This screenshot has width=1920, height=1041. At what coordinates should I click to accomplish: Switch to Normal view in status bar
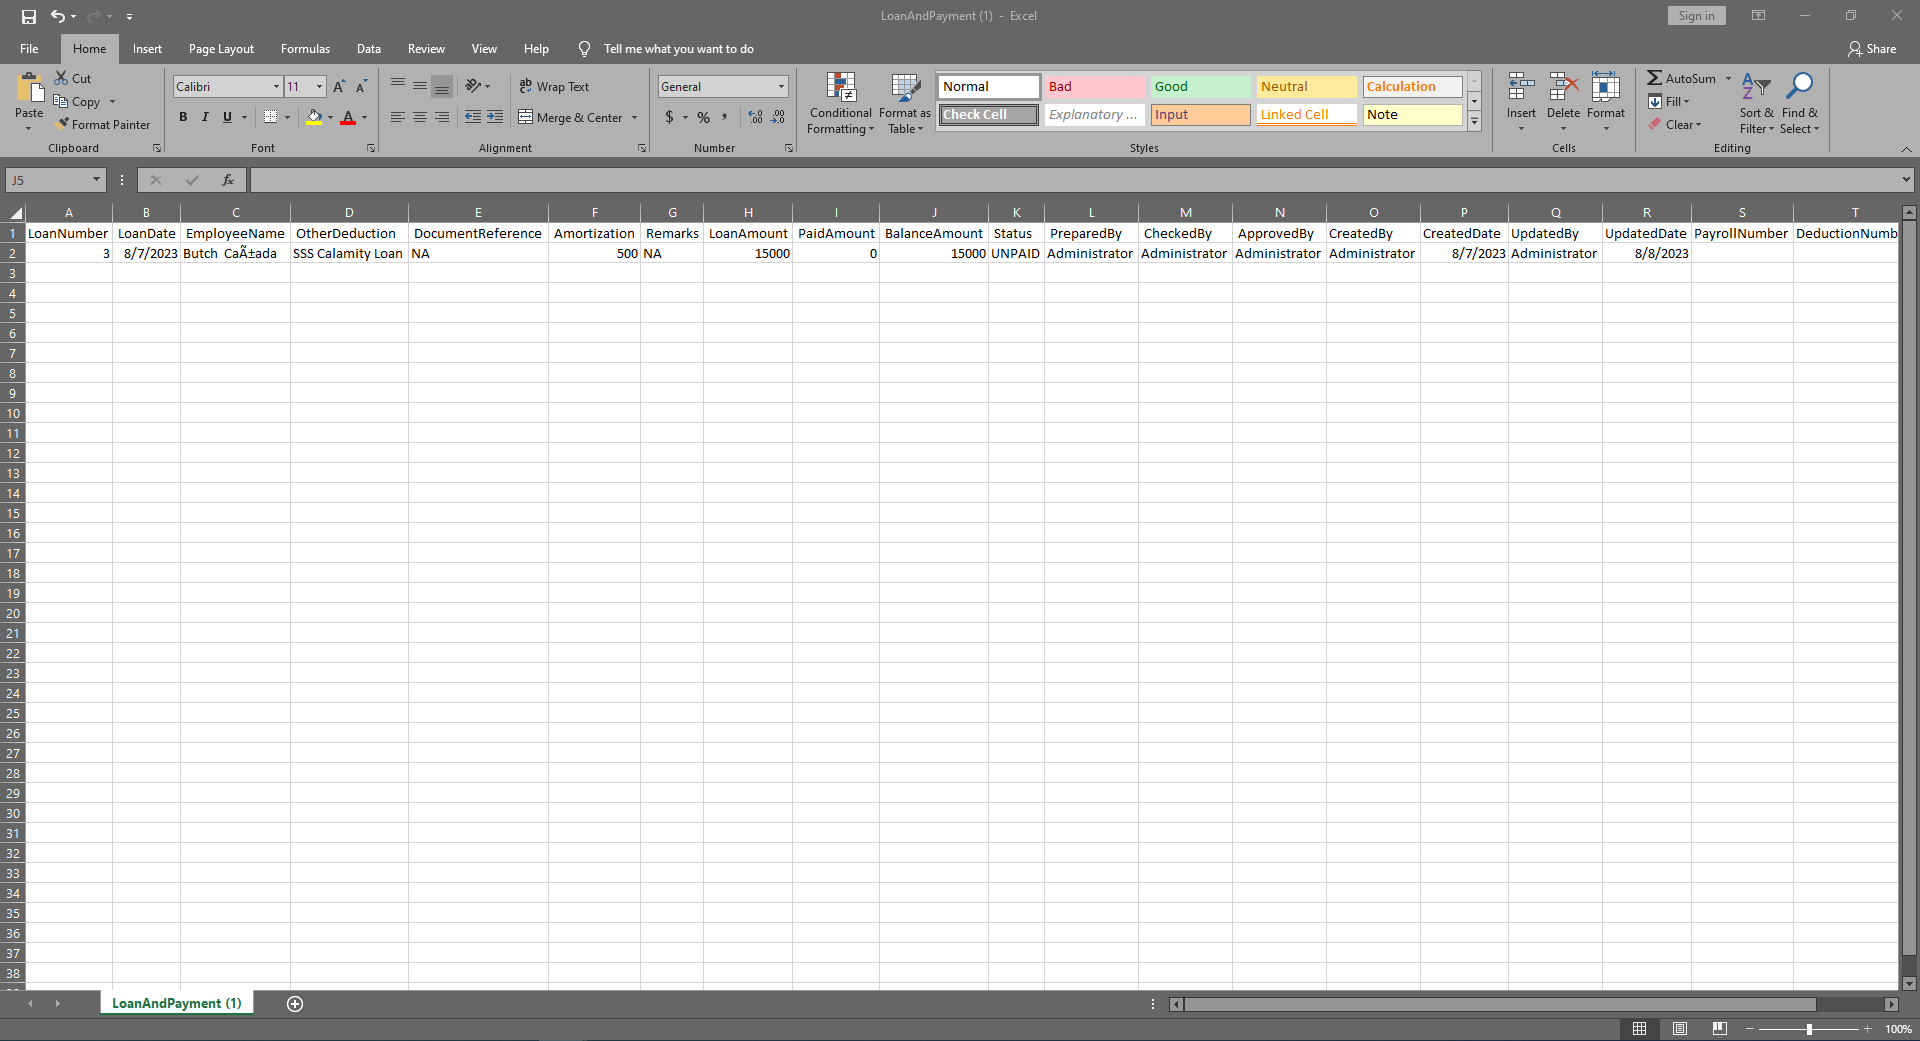point(1639,1029)
